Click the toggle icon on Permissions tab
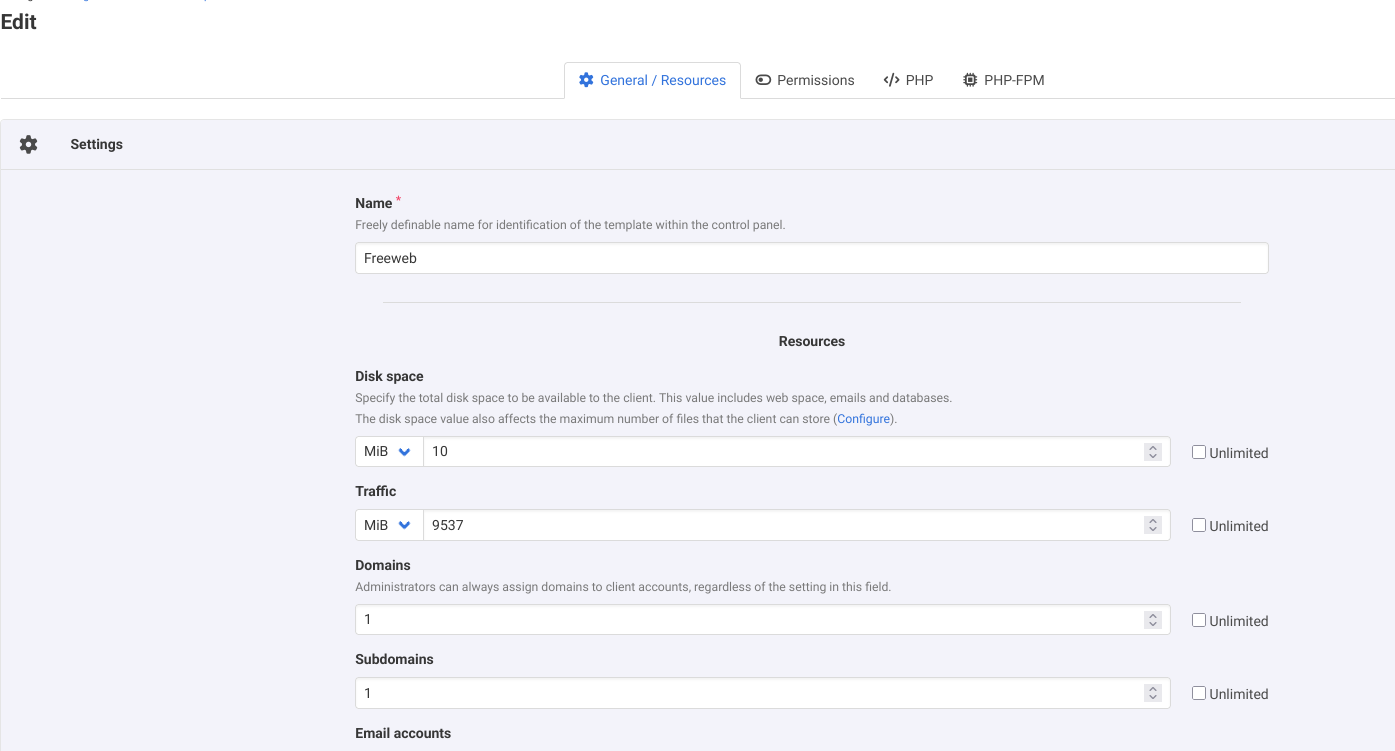 pos(763,80)
